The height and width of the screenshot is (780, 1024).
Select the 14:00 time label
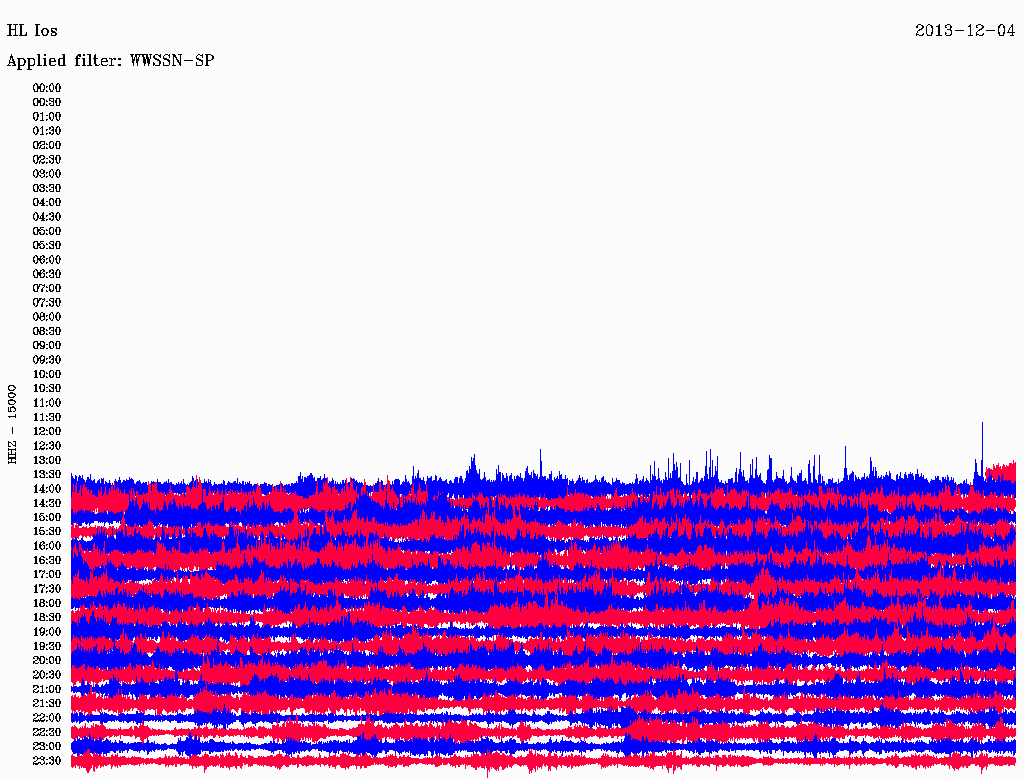point(47,489)
